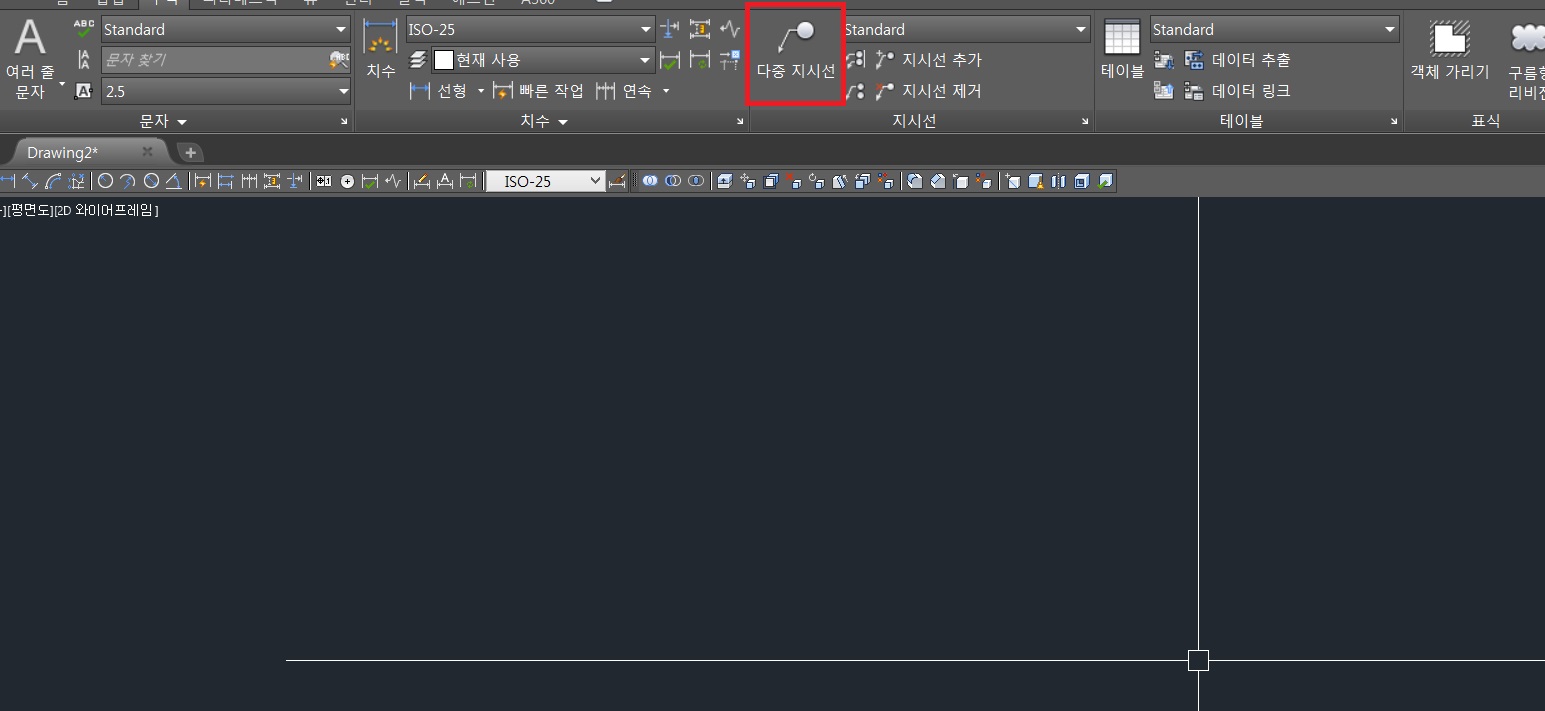Run the ABC spell check tool
This screenshot has width=1545, height=711.
click(x=84, y=30)
